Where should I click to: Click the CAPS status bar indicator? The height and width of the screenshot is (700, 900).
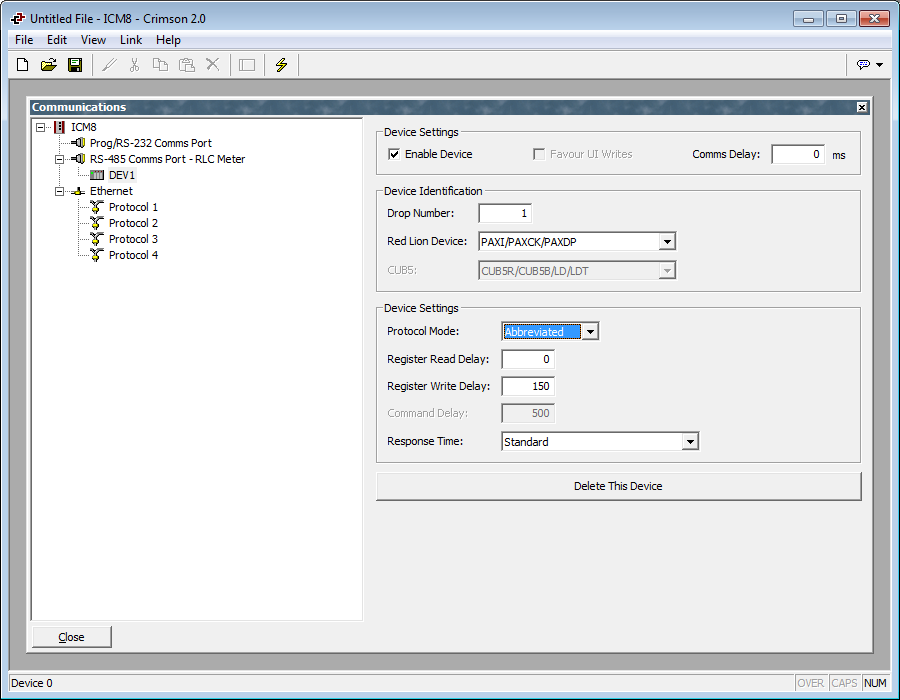coord(844,683)
